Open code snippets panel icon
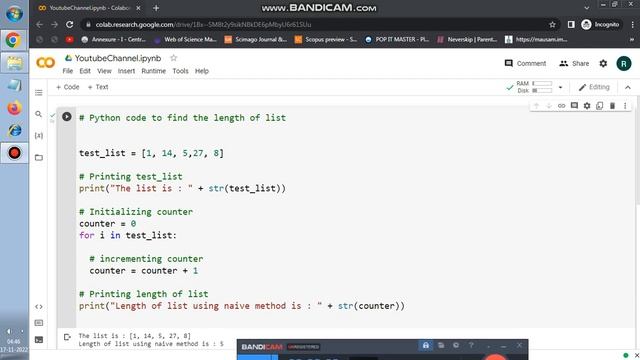Image resolution: width=640 pixels, height=360 pixels. pyautogui.click(x=39, y=307)
